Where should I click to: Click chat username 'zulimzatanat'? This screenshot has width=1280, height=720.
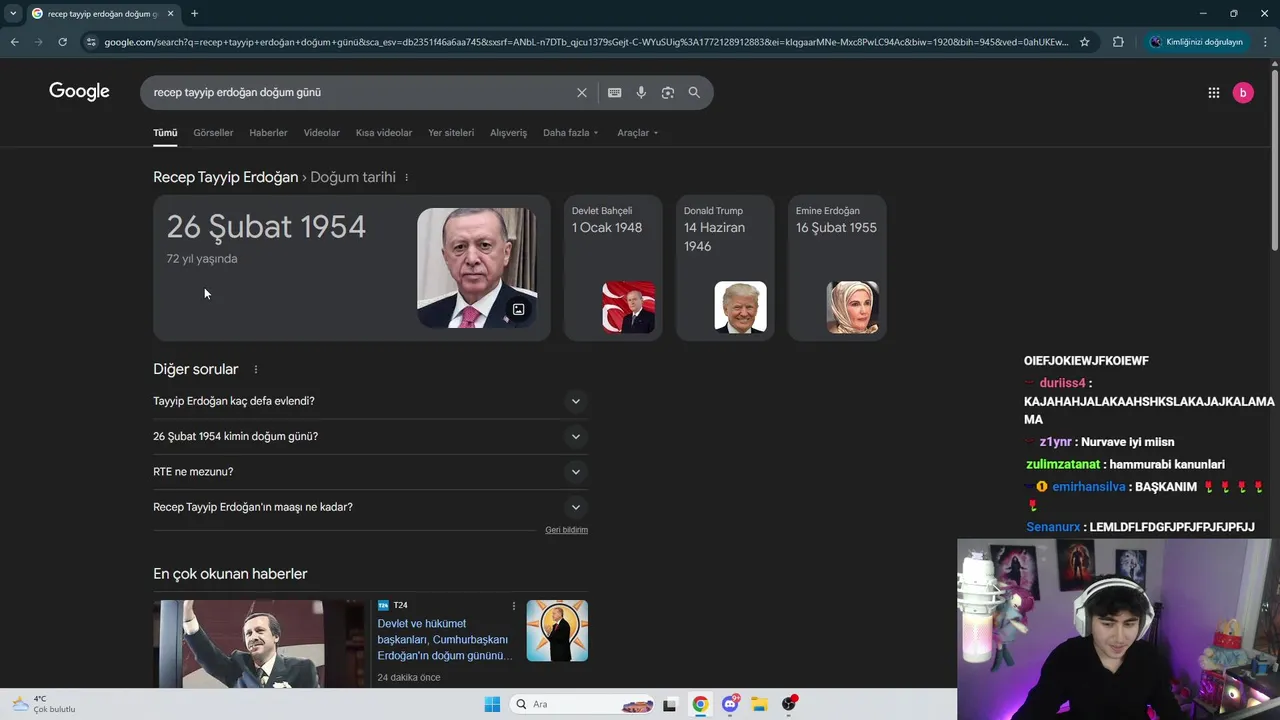(1063, 464)
